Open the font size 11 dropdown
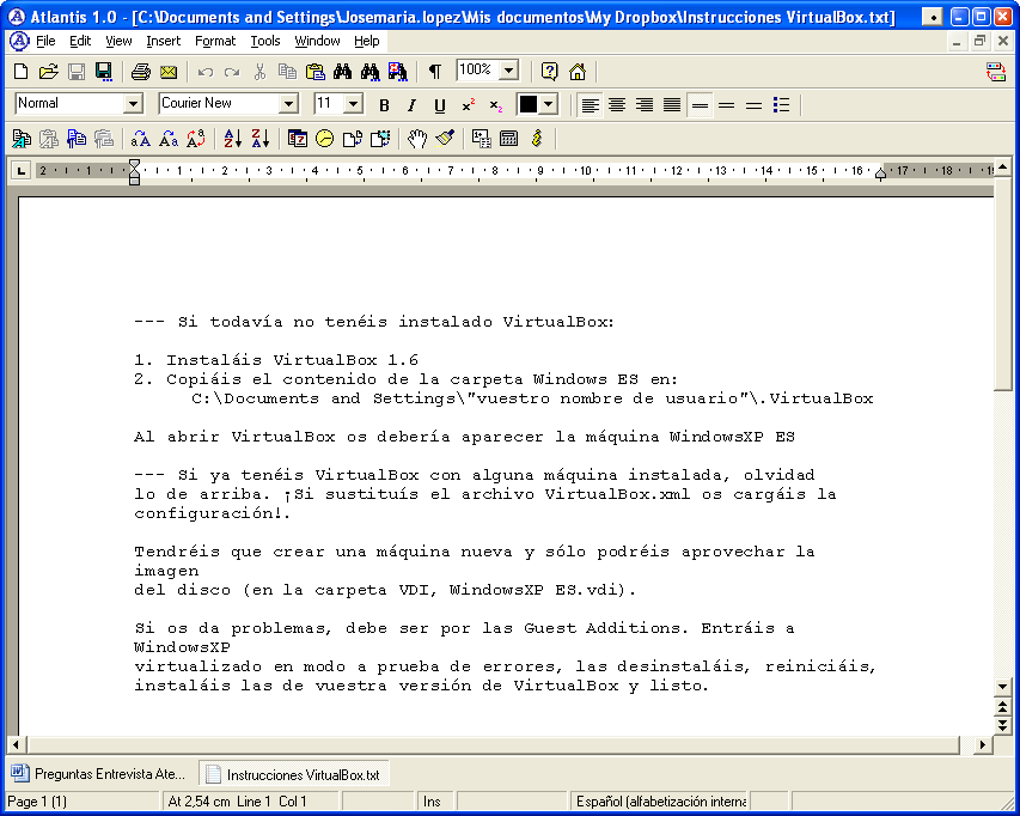The width and height of the screenshot is (1020, 816). 353,103
